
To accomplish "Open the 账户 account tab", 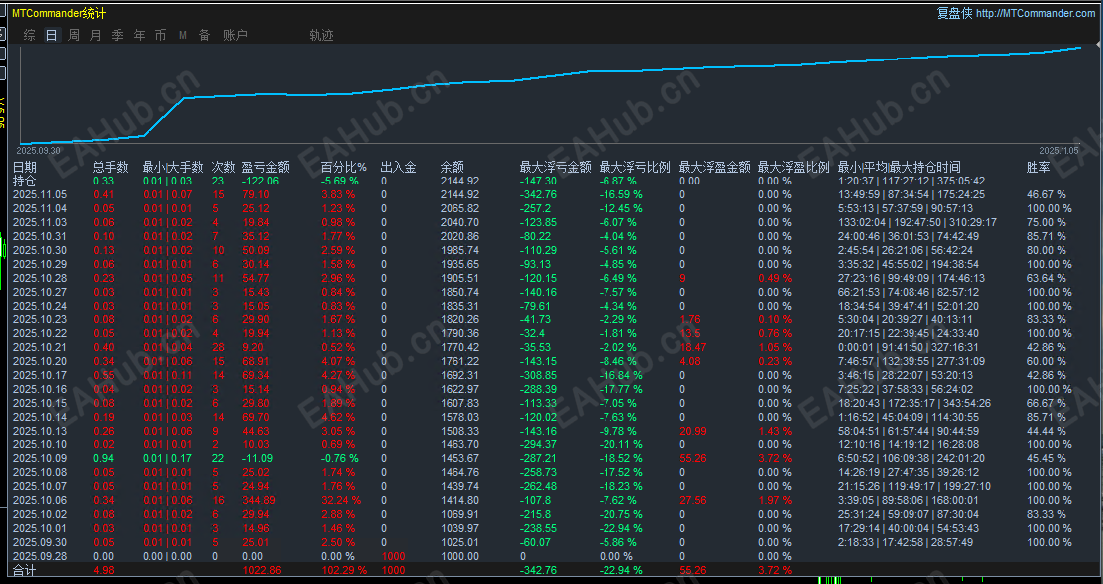I will tap(235, 35).
